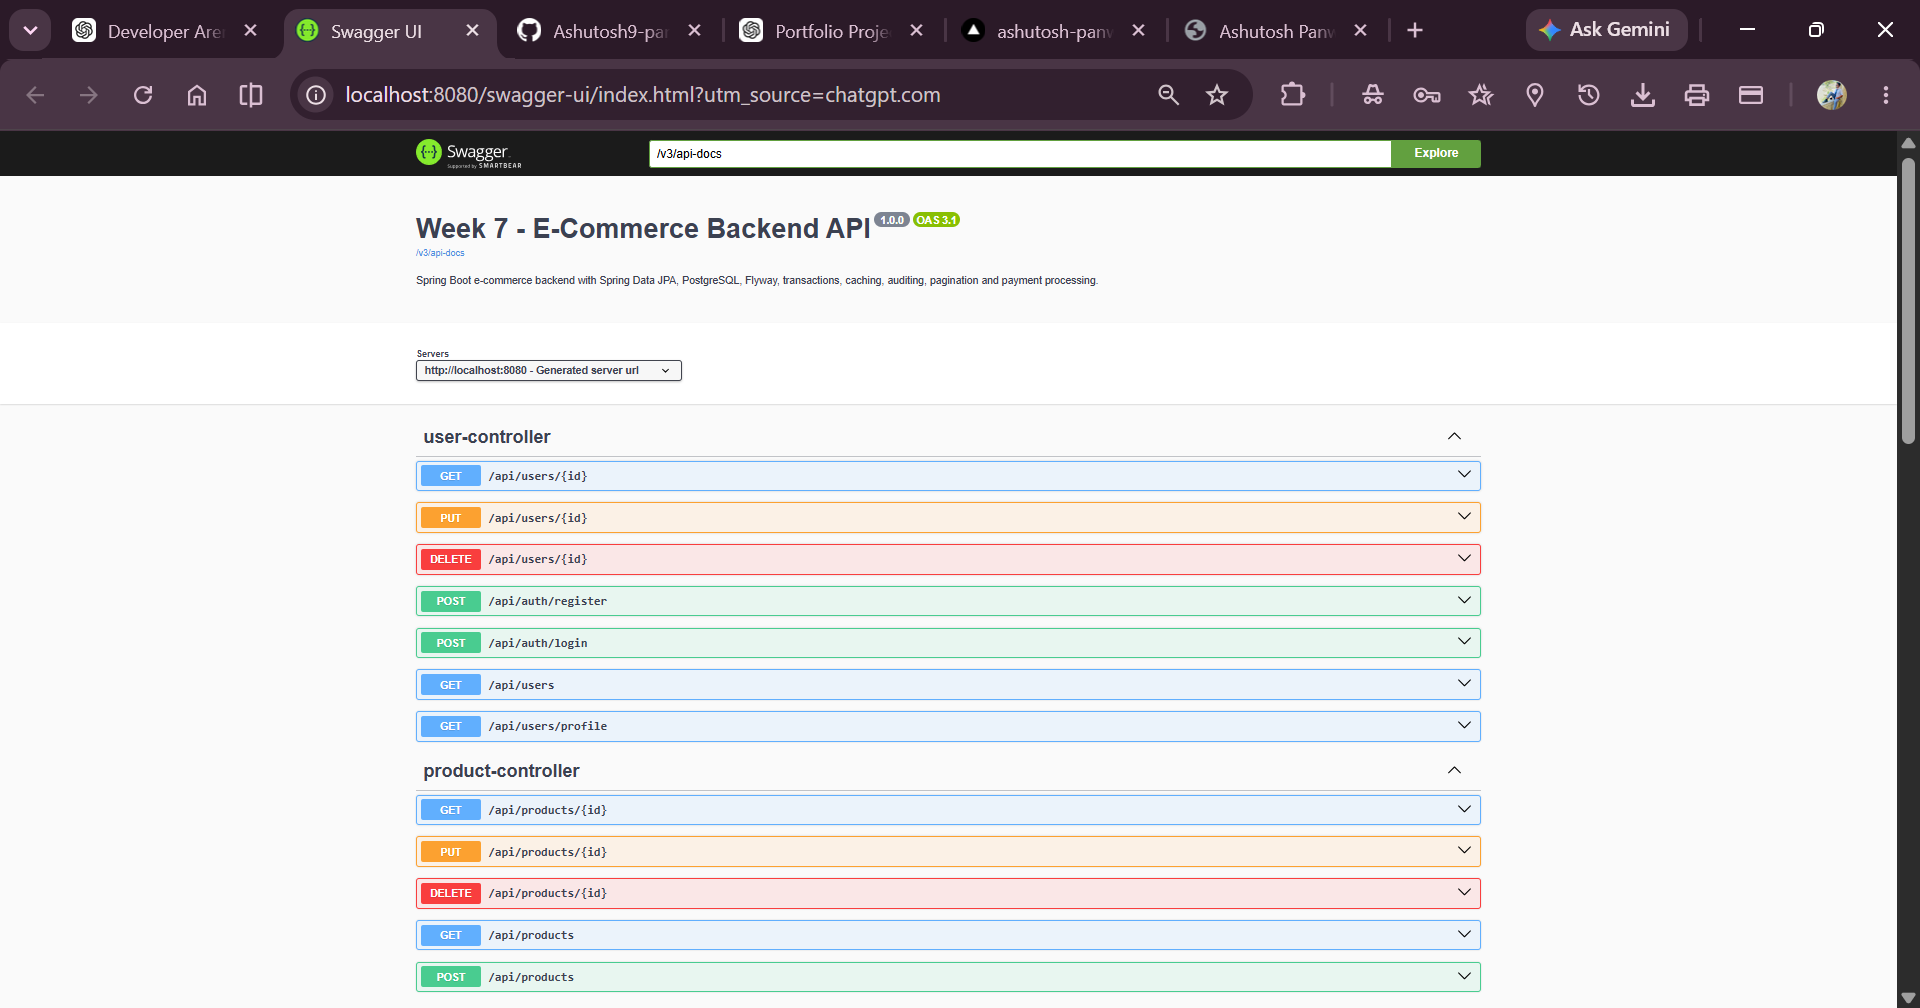The width and height of the screenshot is (1920, 1008).
Task: Open the tab search dropdown arrow
Action: pyautogui.click(x=30, y=30)
